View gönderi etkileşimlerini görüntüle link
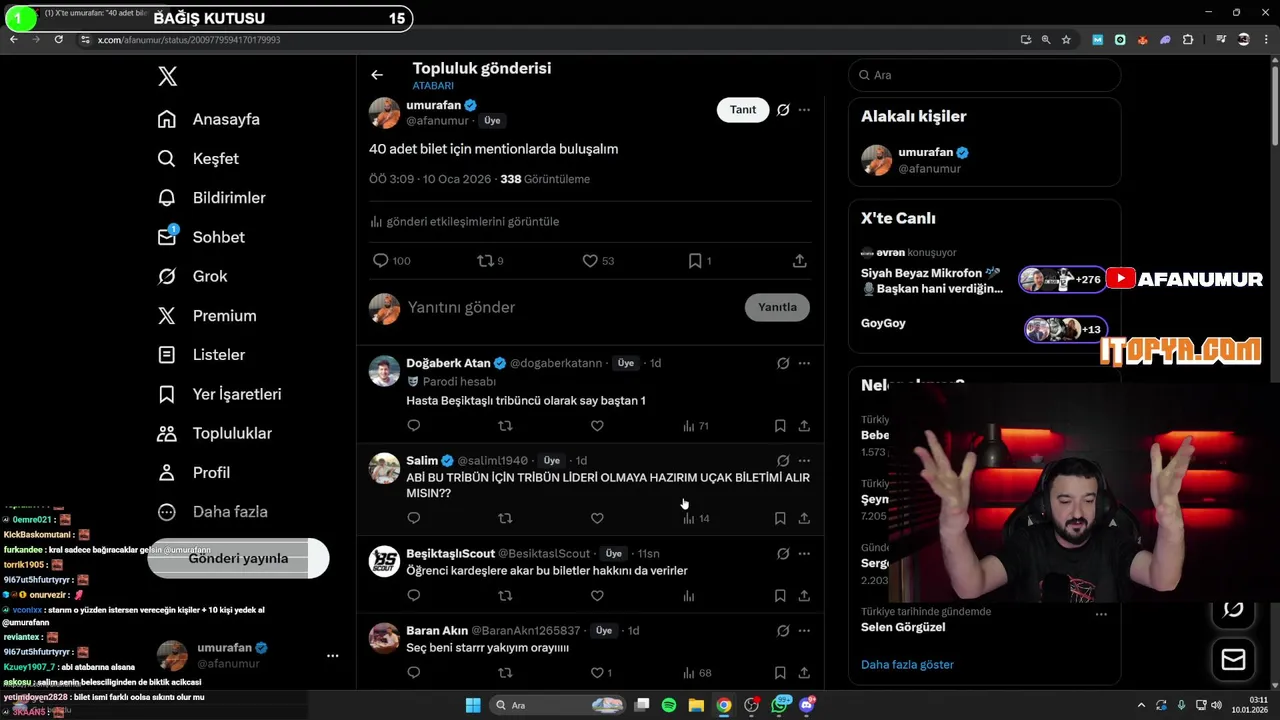Image resolution: width=1280 pixels, height=720 pixels. coord(464,222)
